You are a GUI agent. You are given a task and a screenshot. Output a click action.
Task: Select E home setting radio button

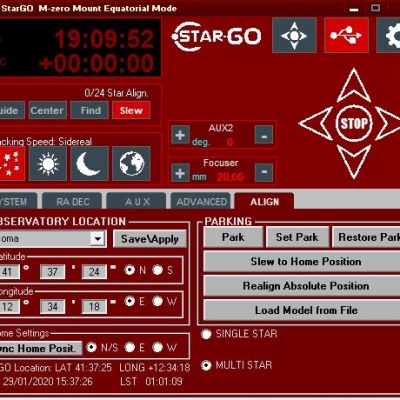(129, 347)
